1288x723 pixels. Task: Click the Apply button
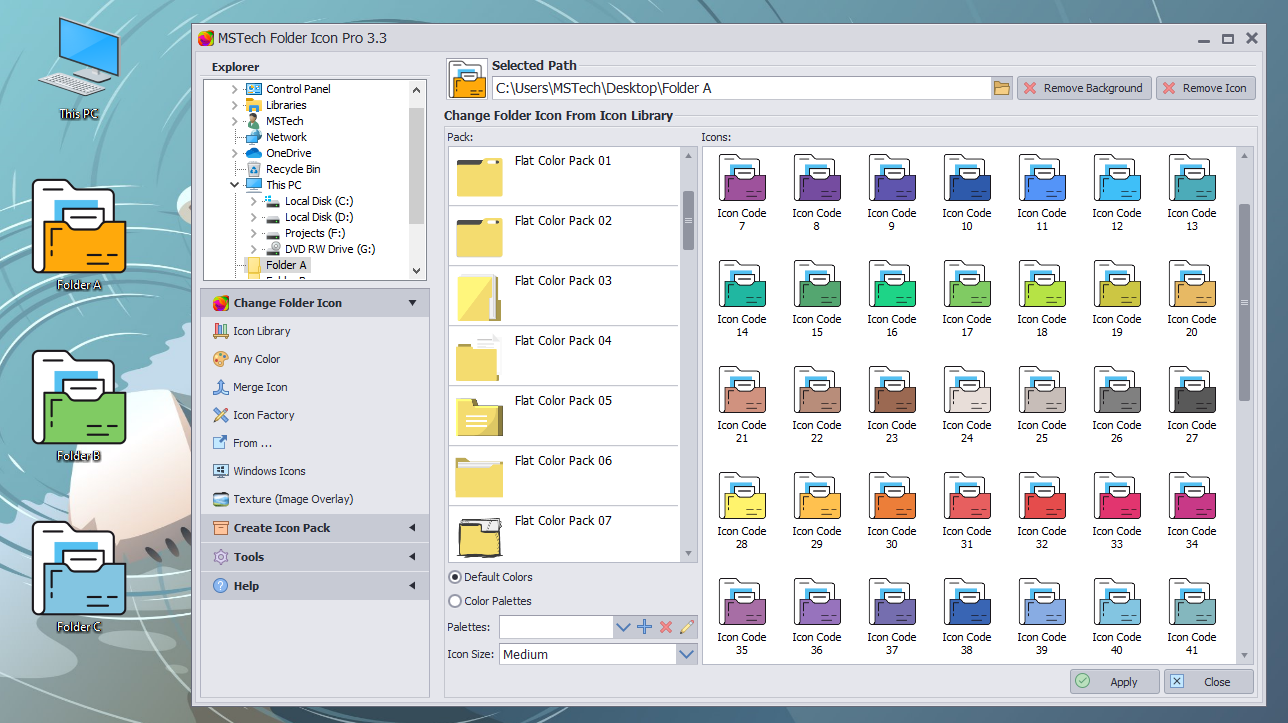click(1114, 681)
